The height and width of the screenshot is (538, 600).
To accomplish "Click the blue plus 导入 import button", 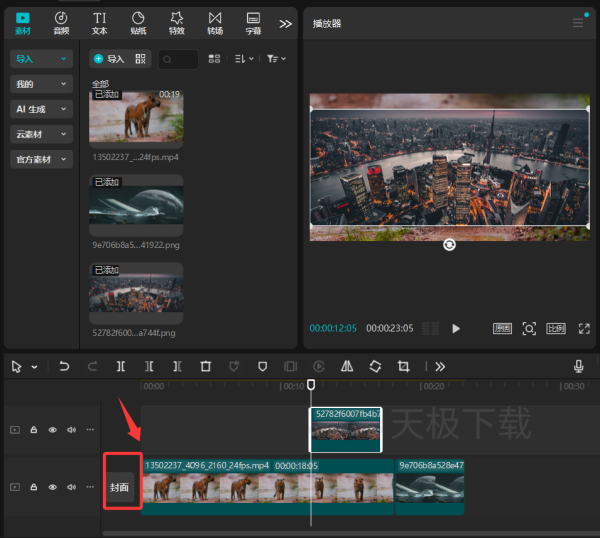I will coord(109,59).
